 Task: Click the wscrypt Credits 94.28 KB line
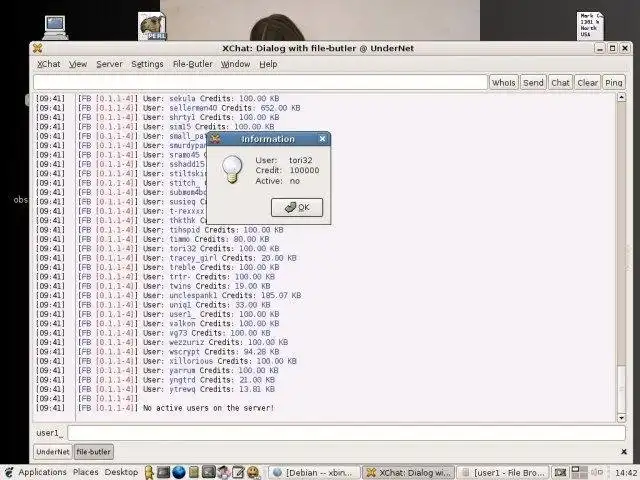point(211,351)
